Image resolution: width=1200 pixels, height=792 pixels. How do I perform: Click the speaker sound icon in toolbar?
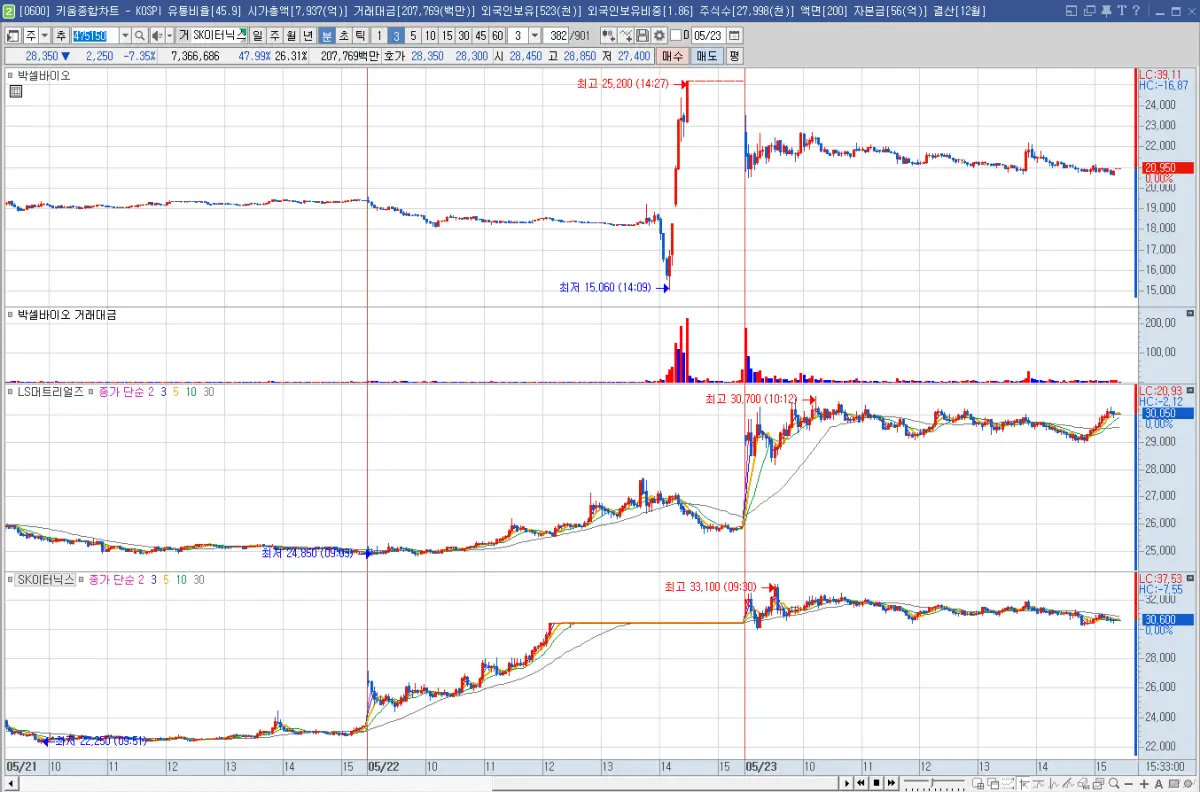tap(157, 35)
